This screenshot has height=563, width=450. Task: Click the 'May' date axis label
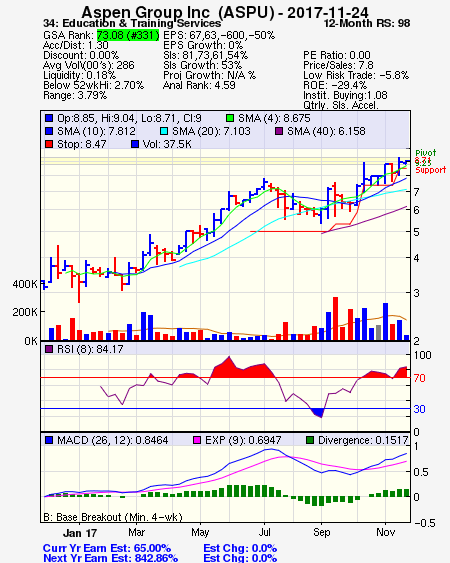(x=200, y=532)
